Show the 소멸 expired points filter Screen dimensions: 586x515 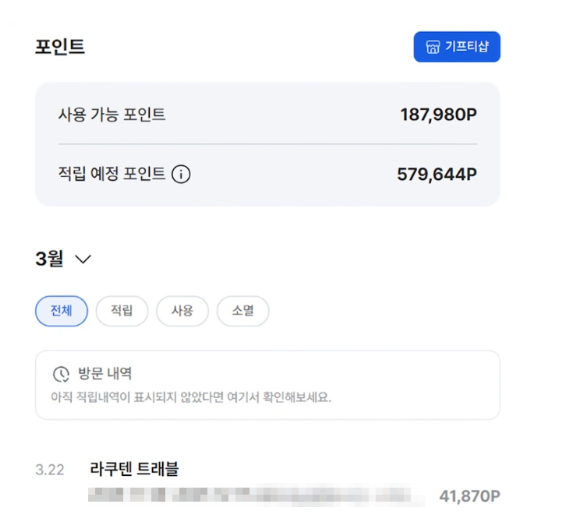coord(243,311)
